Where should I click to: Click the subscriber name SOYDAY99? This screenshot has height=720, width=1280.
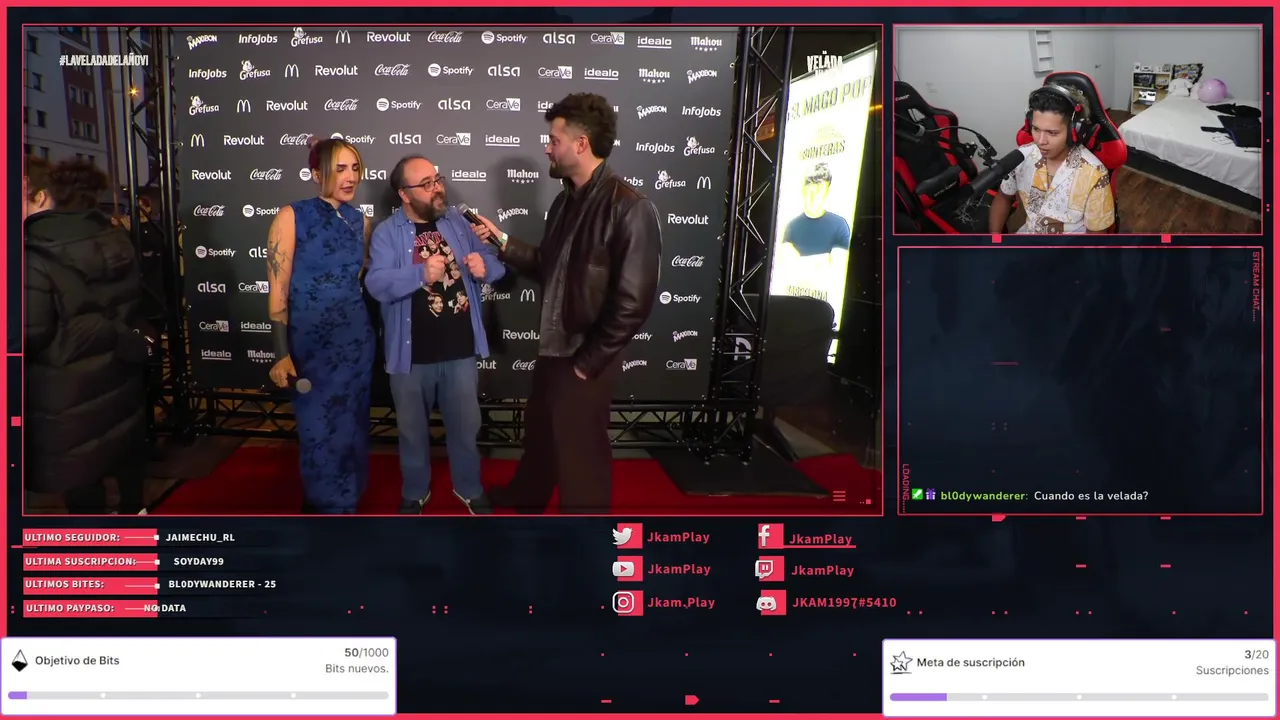[x=198, y=561]
